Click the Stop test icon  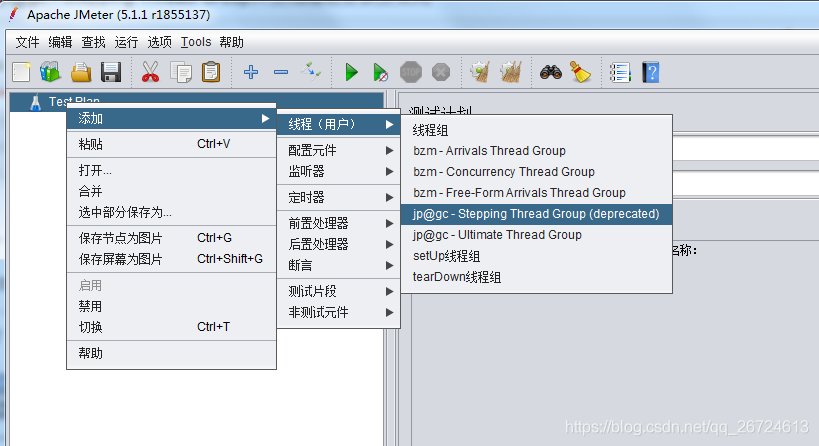point(411,72)
